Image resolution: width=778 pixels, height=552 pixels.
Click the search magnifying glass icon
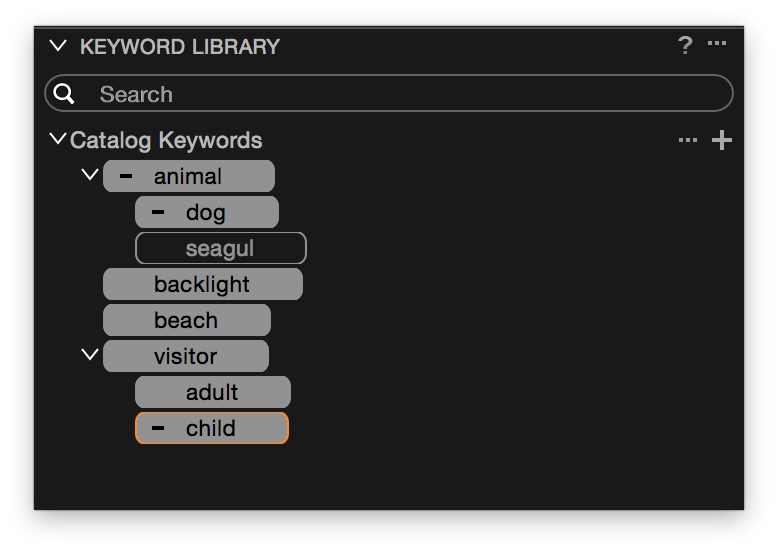(x=64, y=93)
